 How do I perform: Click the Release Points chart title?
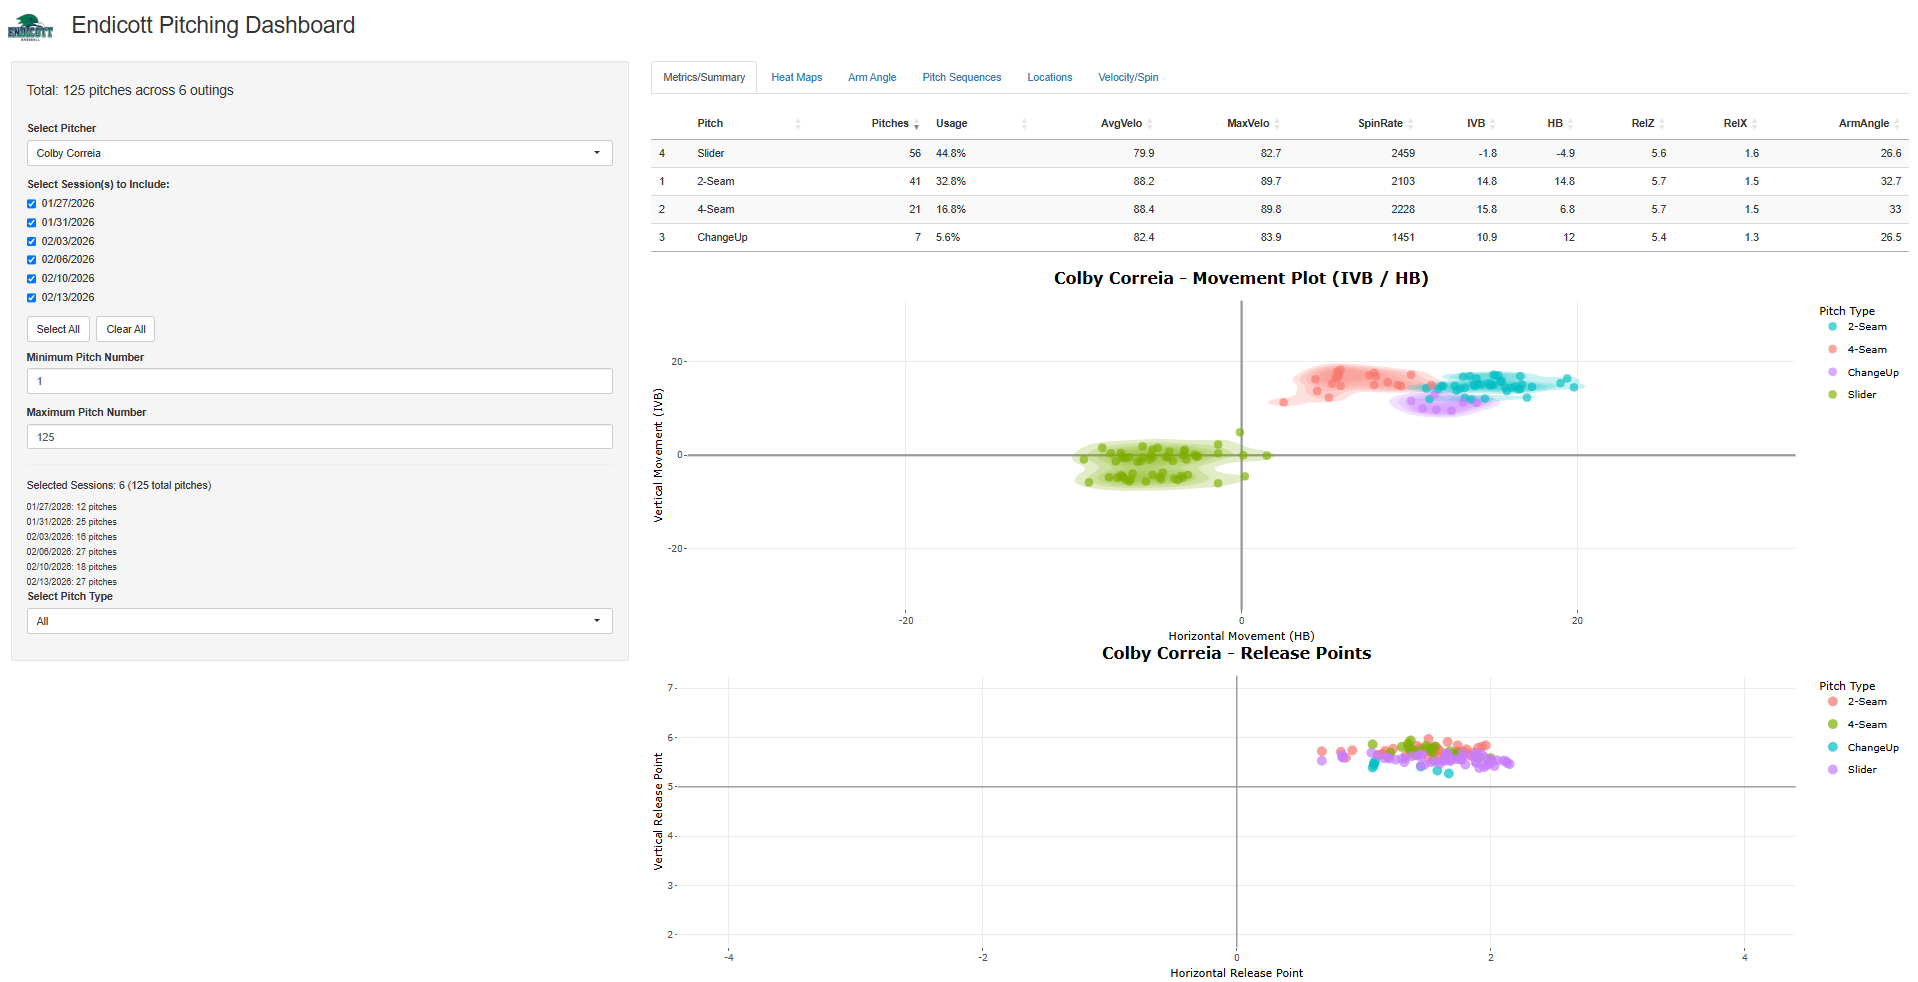pos(1236,653)
